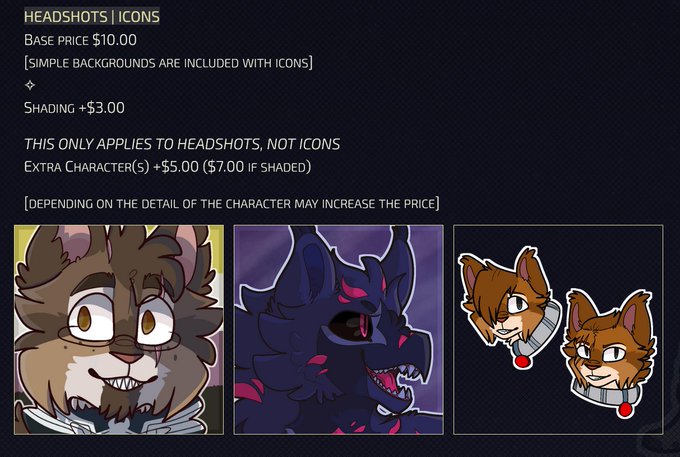Click the italic headshots-only notice
Screen dimensions: 680x457
tap(182, 144)
